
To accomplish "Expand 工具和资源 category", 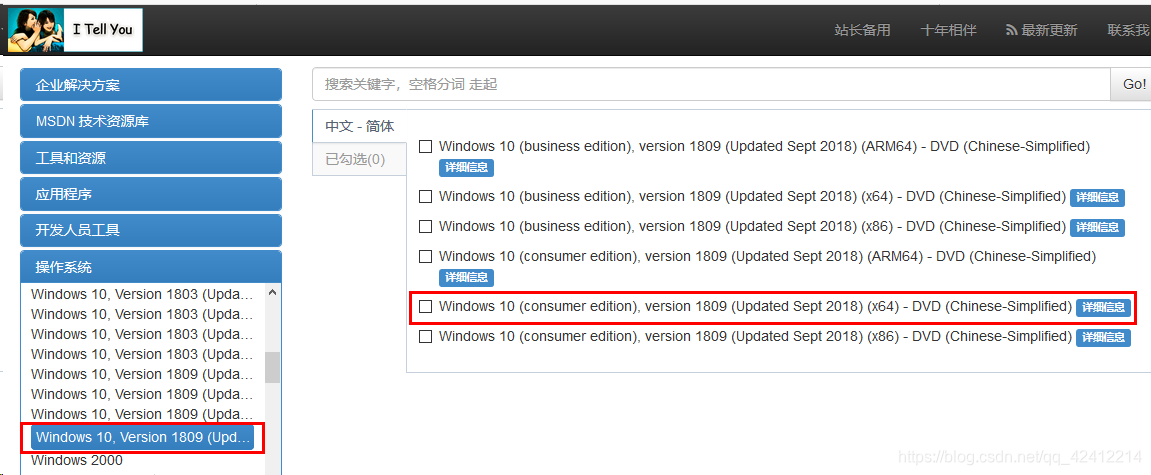I will tap(150, 158).
